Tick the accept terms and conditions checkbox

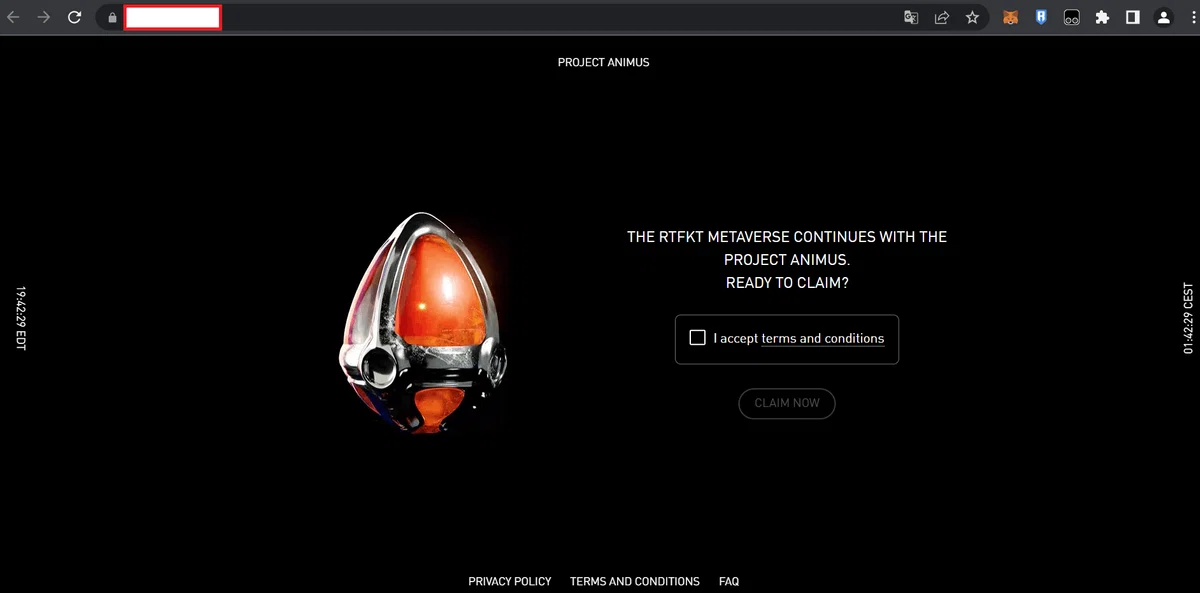698,338
